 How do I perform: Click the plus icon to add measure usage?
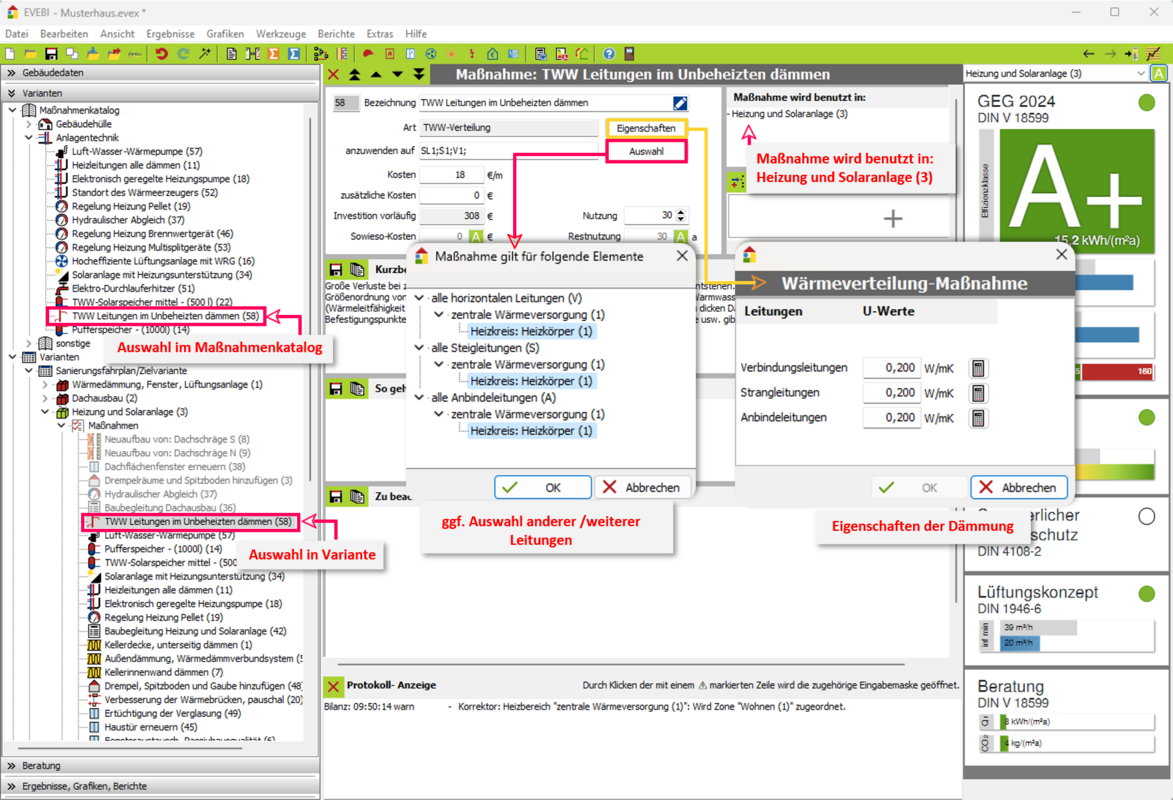click(x=892, y=219)
